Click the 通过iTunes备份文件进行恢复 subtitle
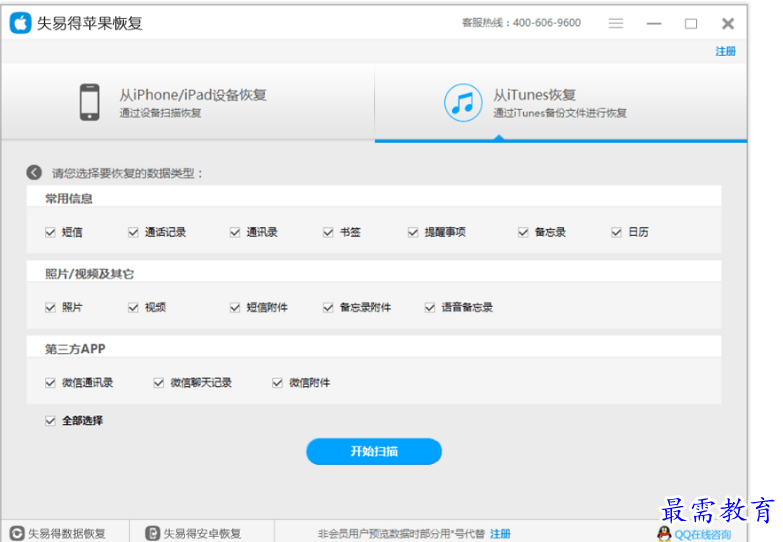Screen dimensions: 783x542 point(560,113)
